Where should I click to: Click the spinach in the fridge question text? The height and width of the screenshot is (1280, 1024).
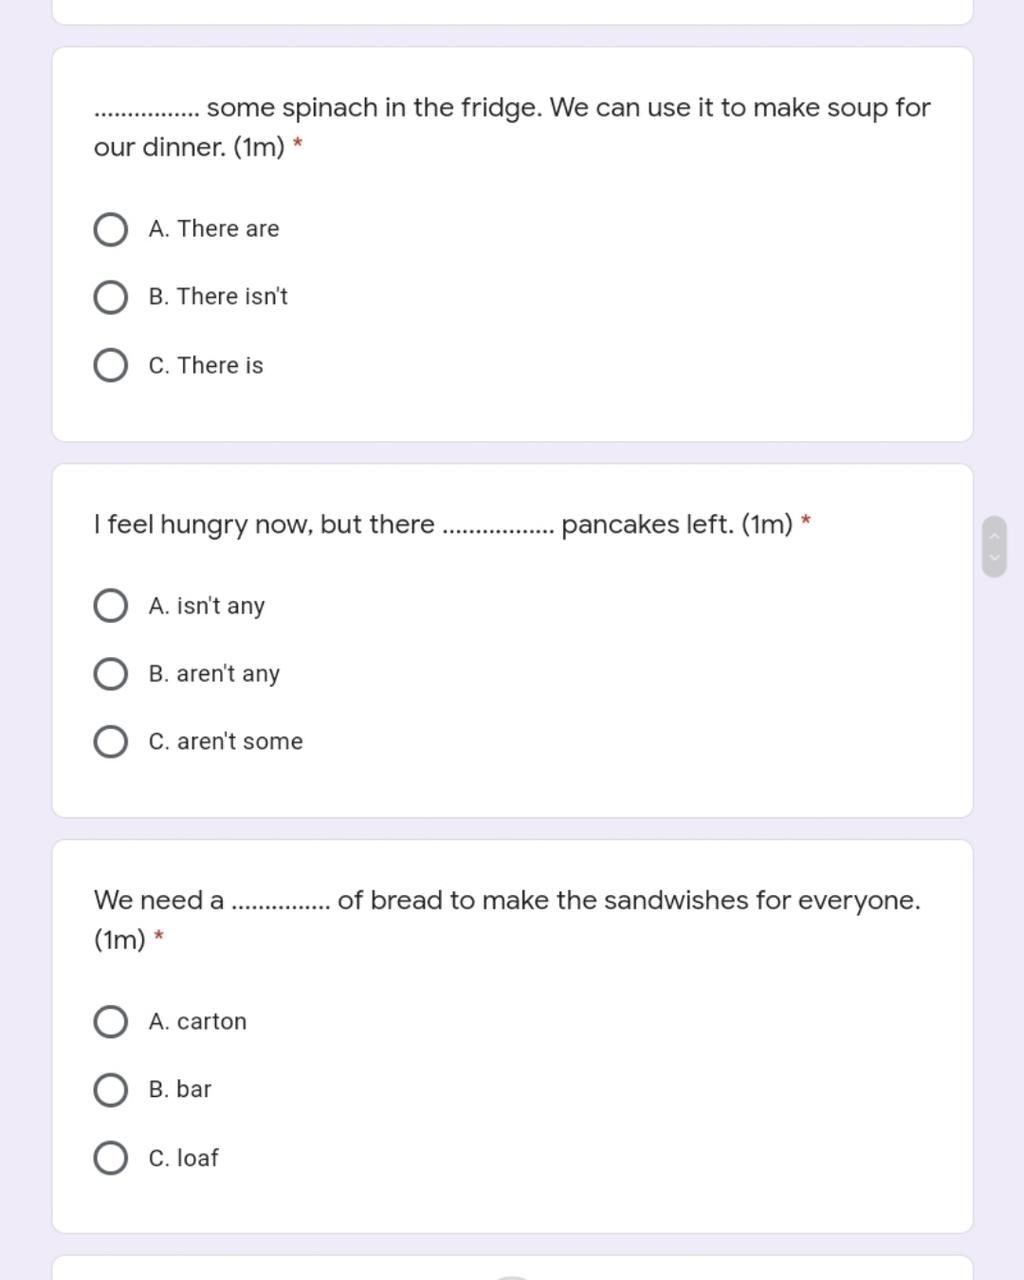pos(512,127)
